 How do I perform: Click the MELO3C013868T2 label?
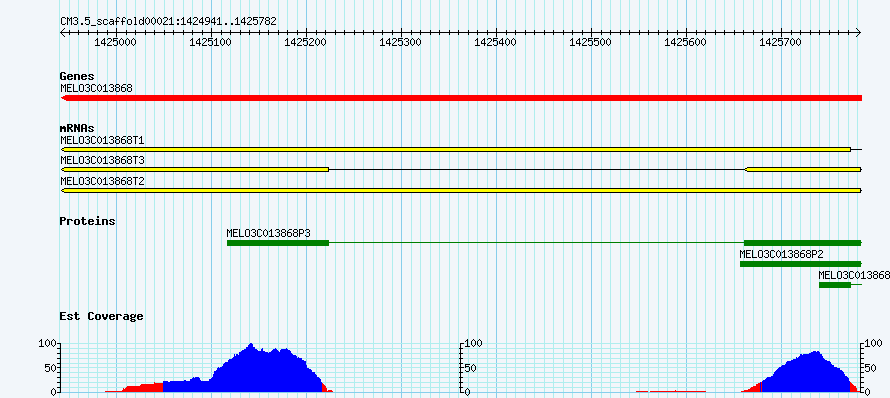pos(103,182)
